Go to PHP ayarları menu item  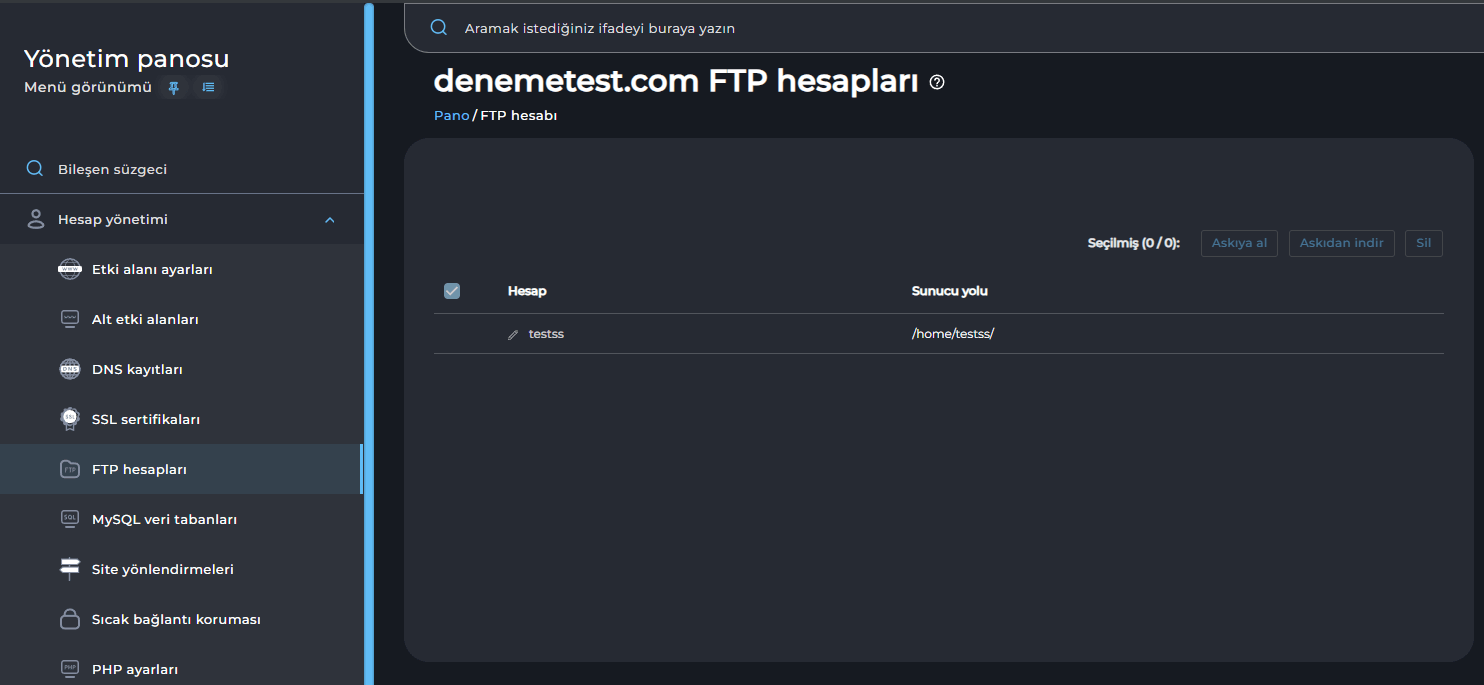(x=135, y=669)
